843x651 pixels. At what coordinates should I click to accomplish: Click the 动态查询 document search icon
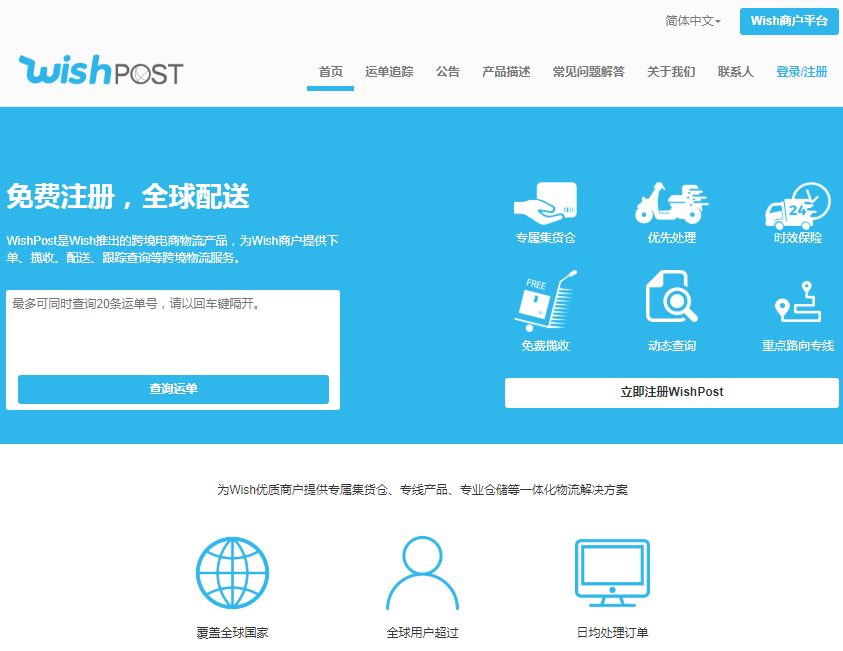pyautogui.click(x=671, y=296)
